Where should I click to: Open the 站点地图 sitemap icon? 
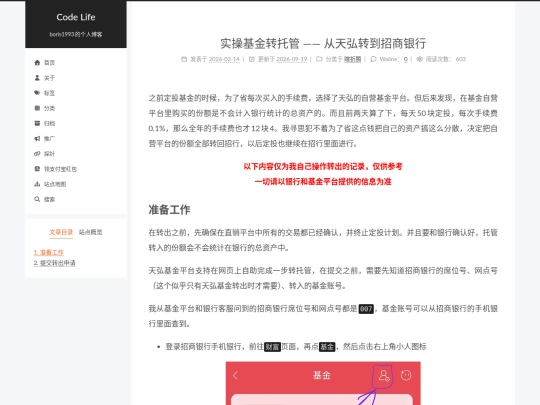click(37, 184)
